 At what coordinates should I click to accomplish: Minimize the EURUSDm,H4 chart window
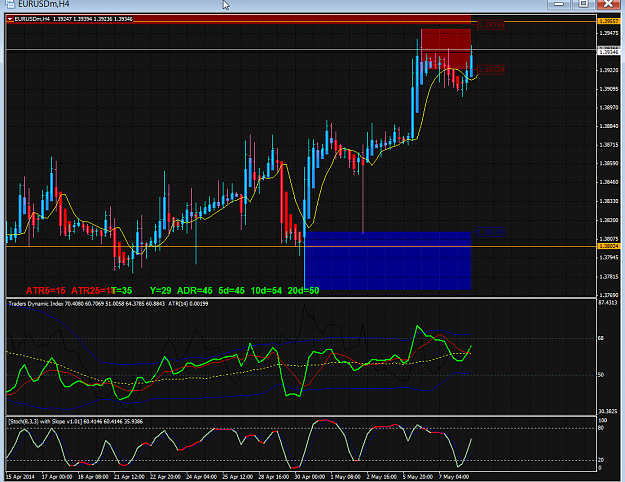pos(559,4)
